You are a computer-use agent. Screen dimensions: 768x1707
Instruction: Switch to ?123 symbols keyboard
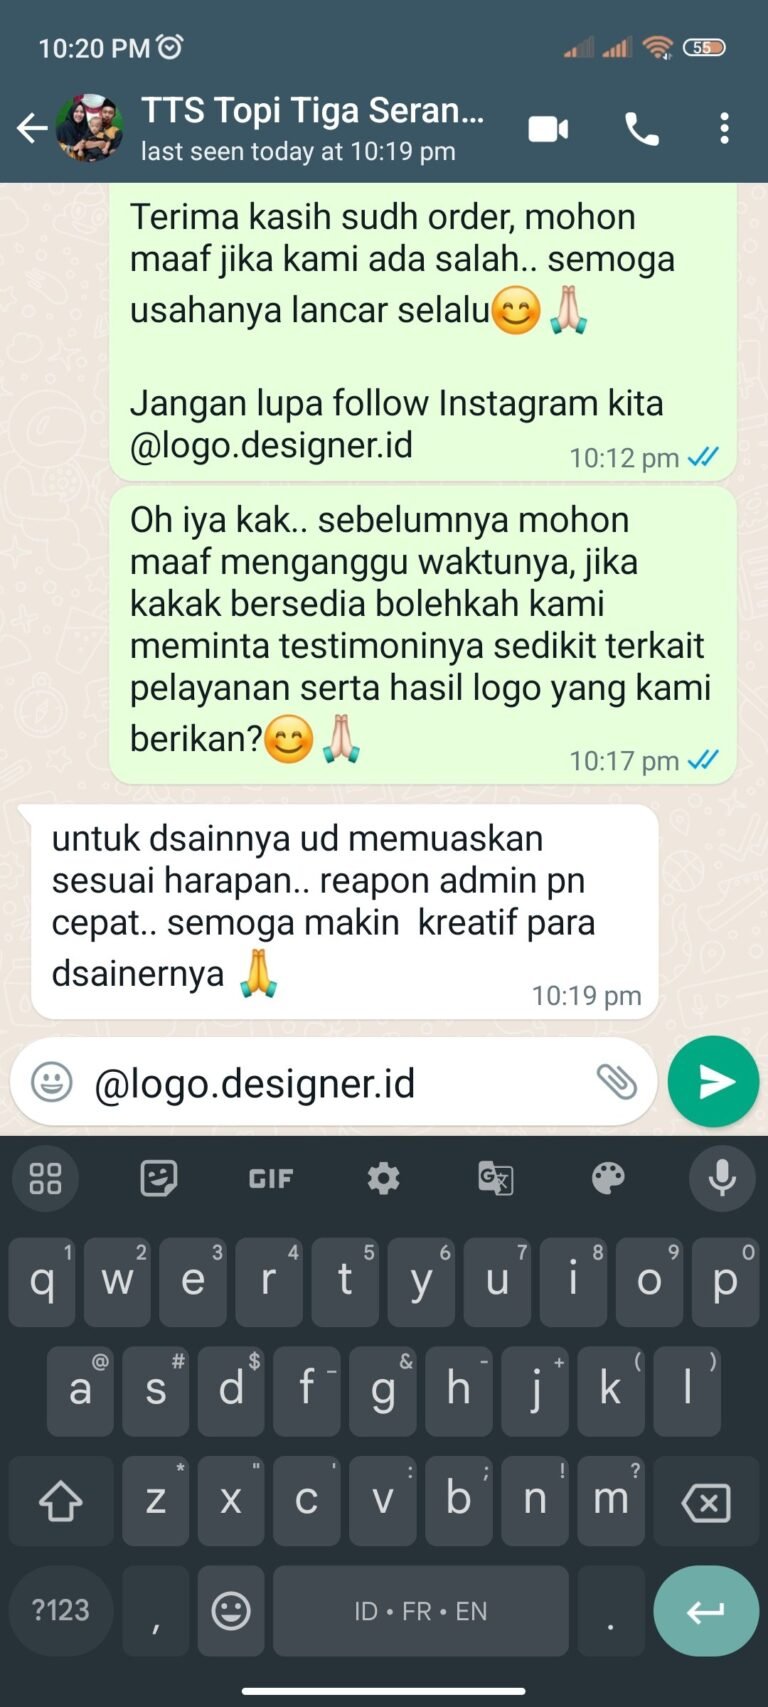coord(61,1610)
